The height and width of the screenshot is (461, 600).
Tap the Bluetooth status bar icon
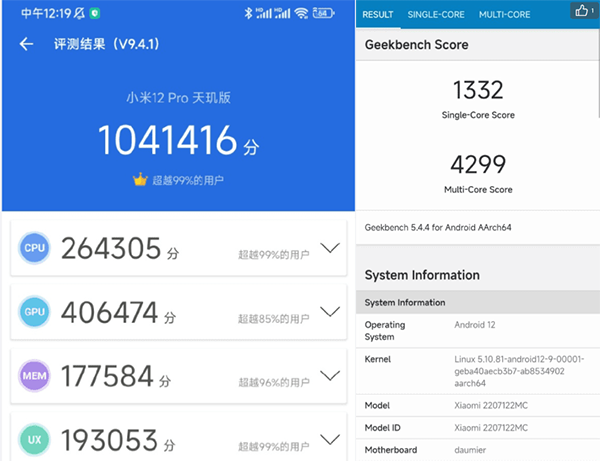[248, 13]
